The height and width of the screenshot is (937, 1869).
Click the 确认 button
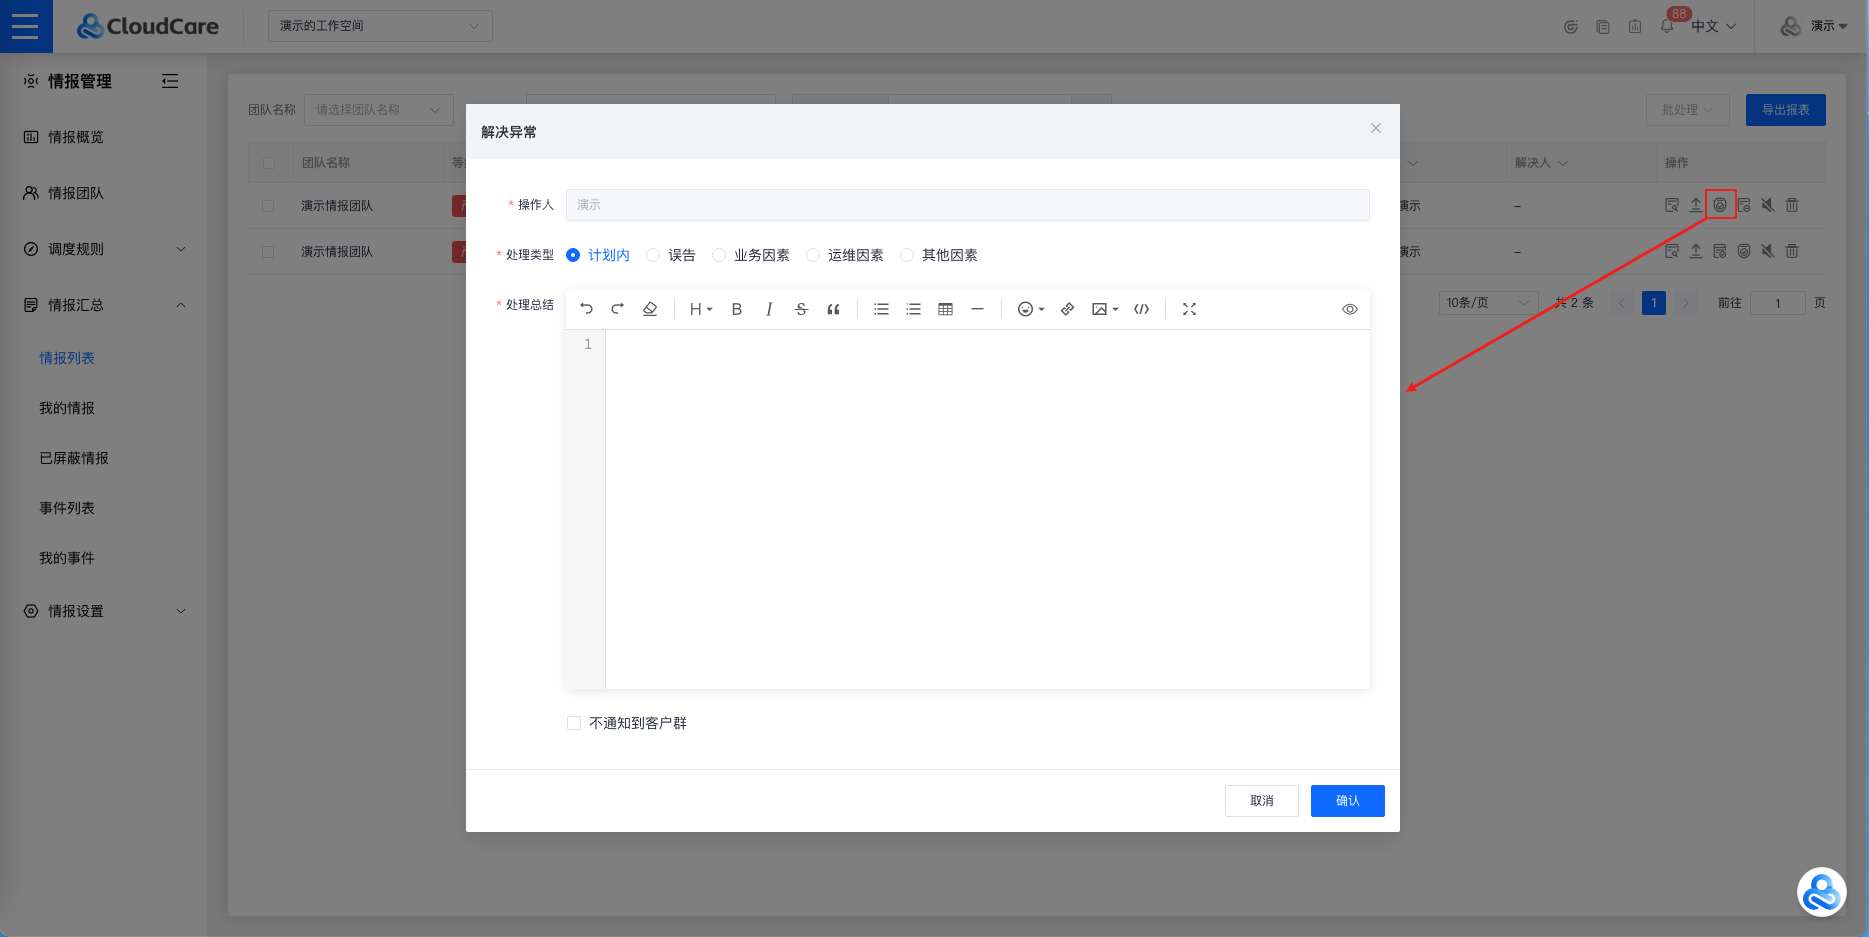click(1347, 801)
